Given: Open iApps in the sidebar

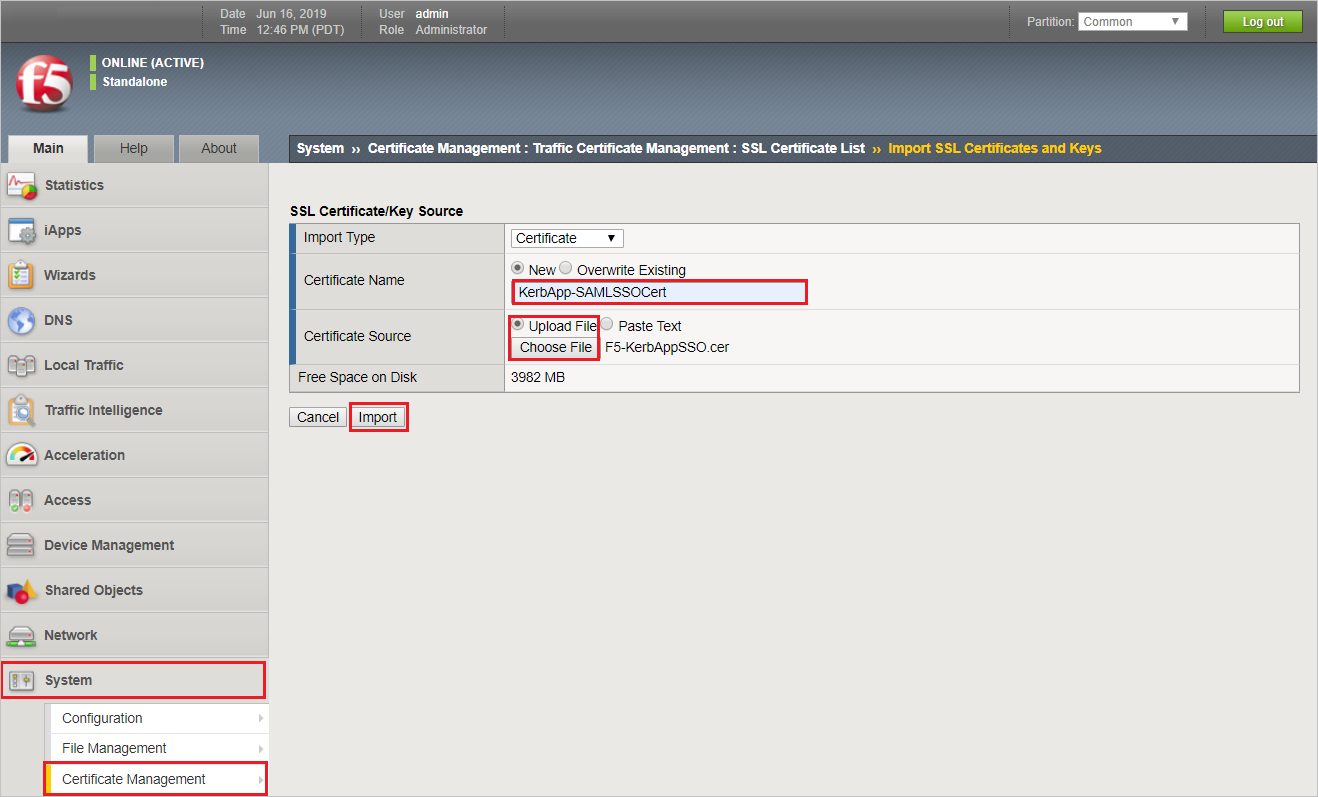Looking at the screenshot, I should tap(134, 230).
